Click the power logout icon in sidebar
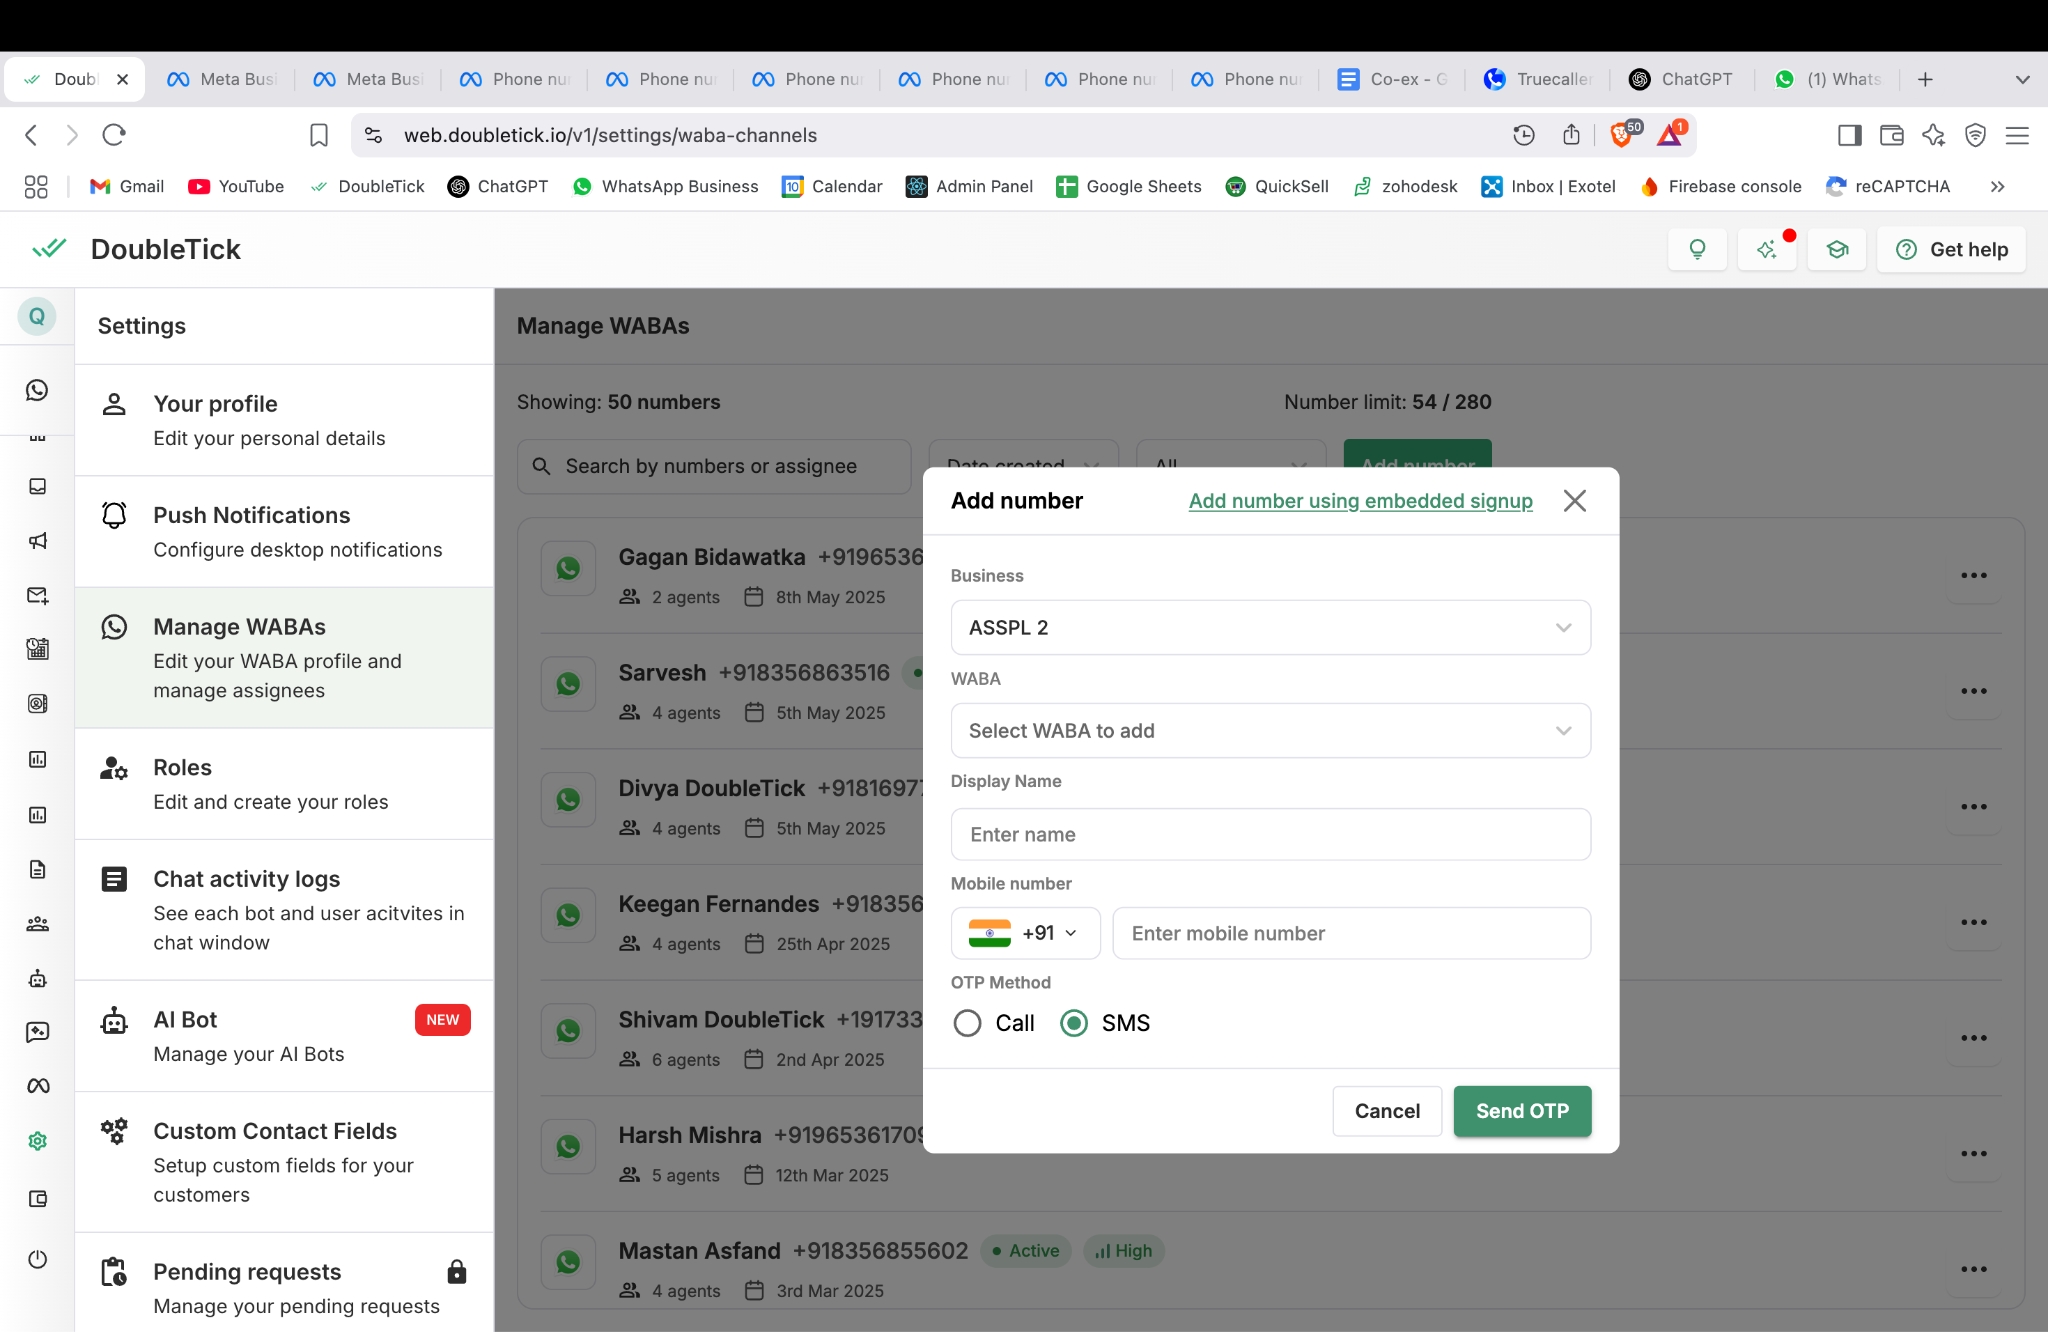The width and height of the screenshot is (2048, 1332). [37, 1259]
